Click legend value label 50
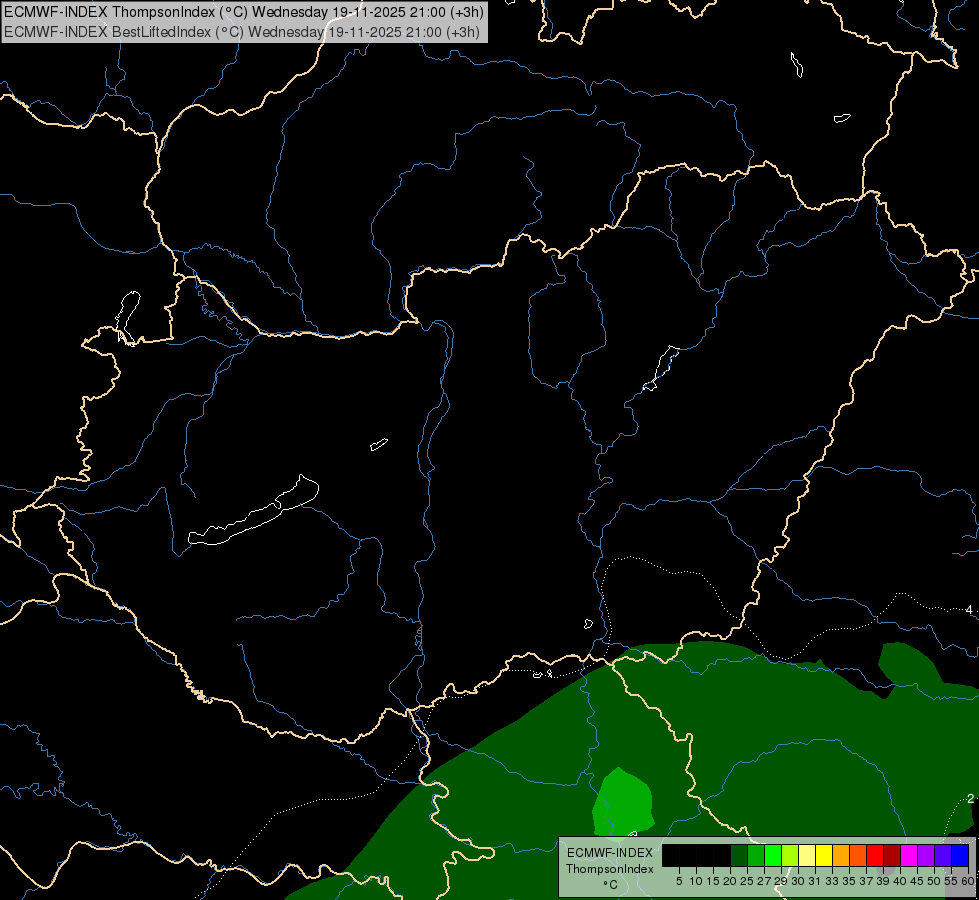The image size is (979, 900). click(933, 881)
